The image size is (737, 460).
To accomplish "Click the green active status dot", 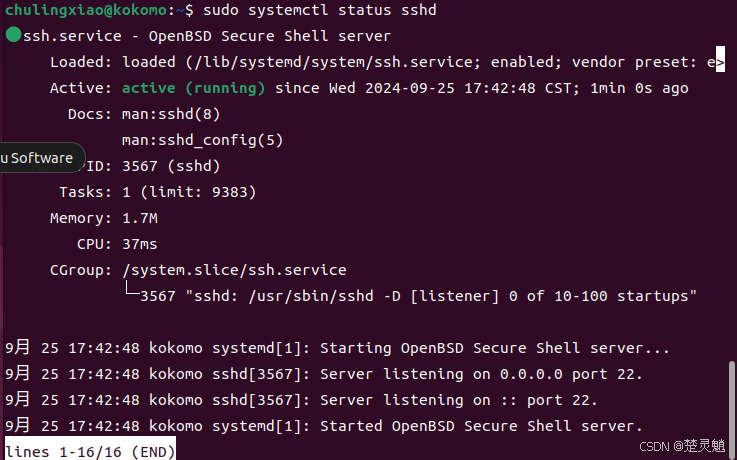I will pyautogui.click(x=14, y=35).
